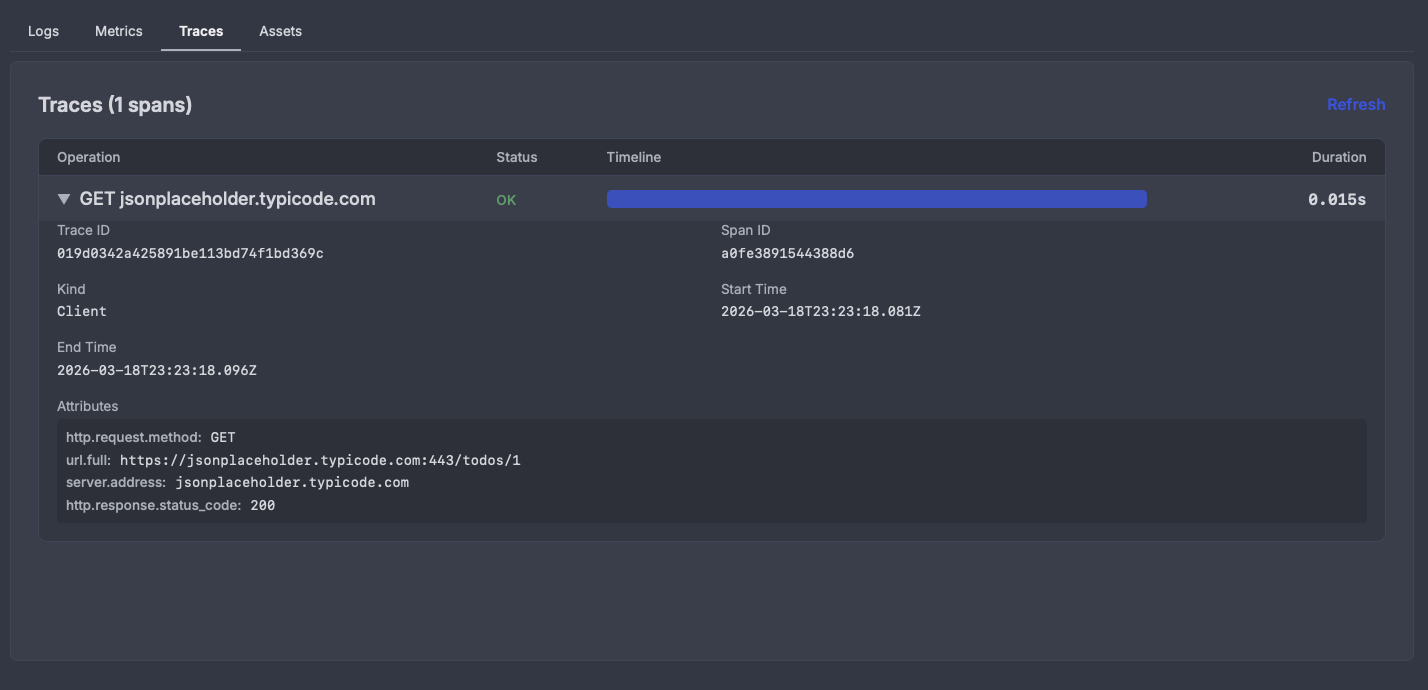Select the Traces tab

click(200, 31)
